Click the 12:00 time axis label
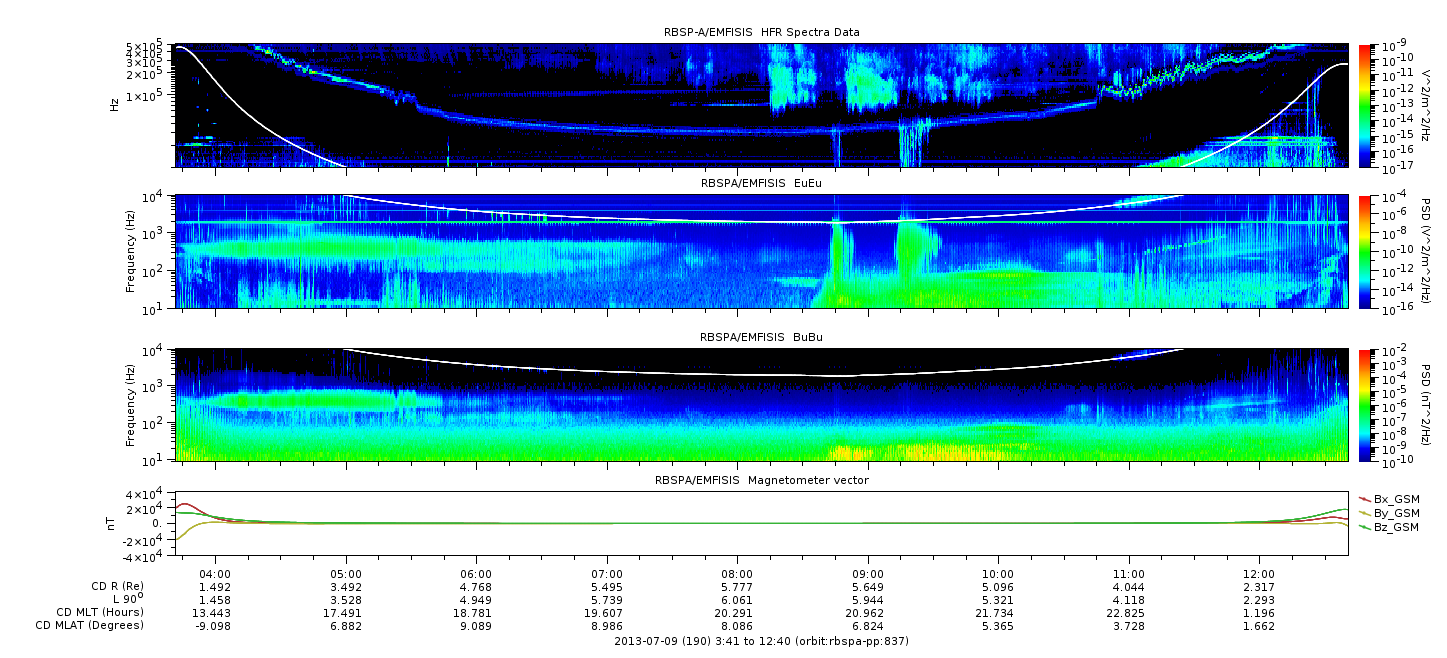 (1259, 575)
